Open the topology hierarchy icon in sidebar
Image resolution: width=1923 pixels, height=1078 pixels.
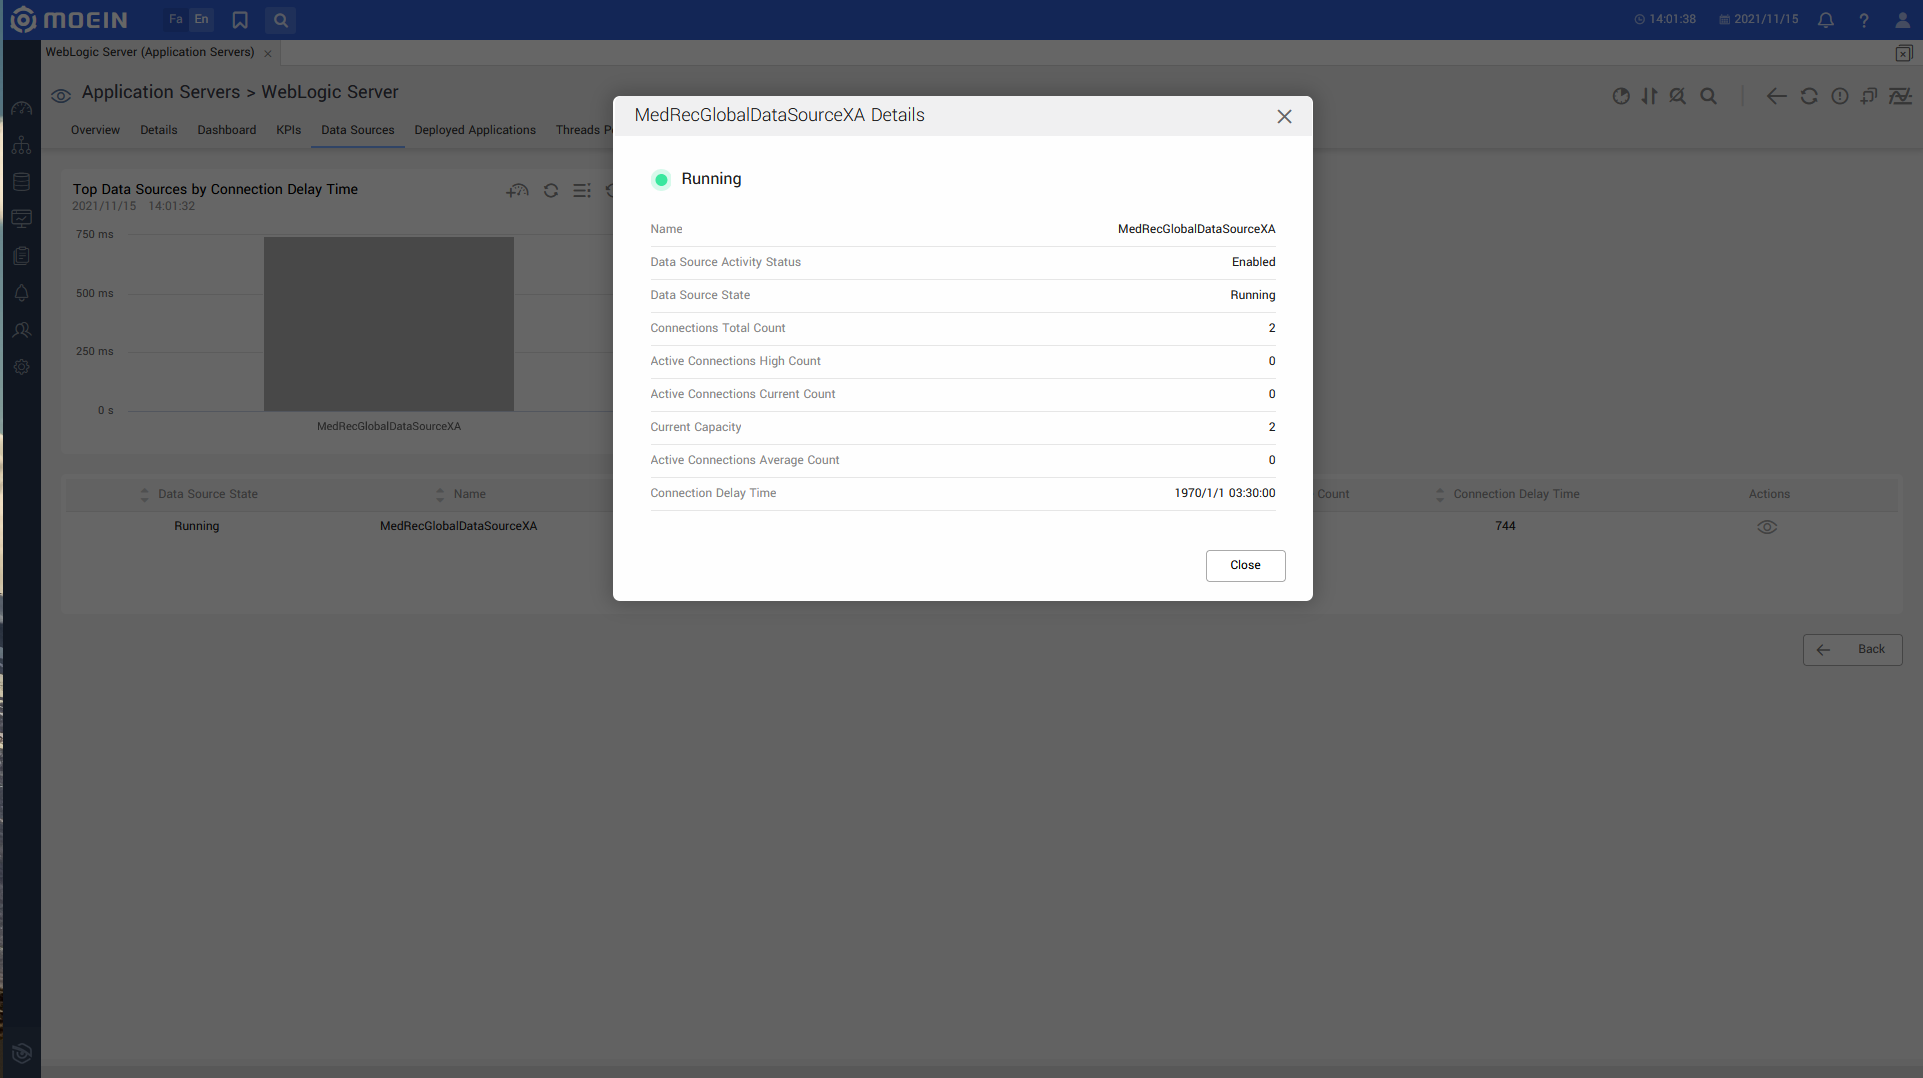click(21, 145)
